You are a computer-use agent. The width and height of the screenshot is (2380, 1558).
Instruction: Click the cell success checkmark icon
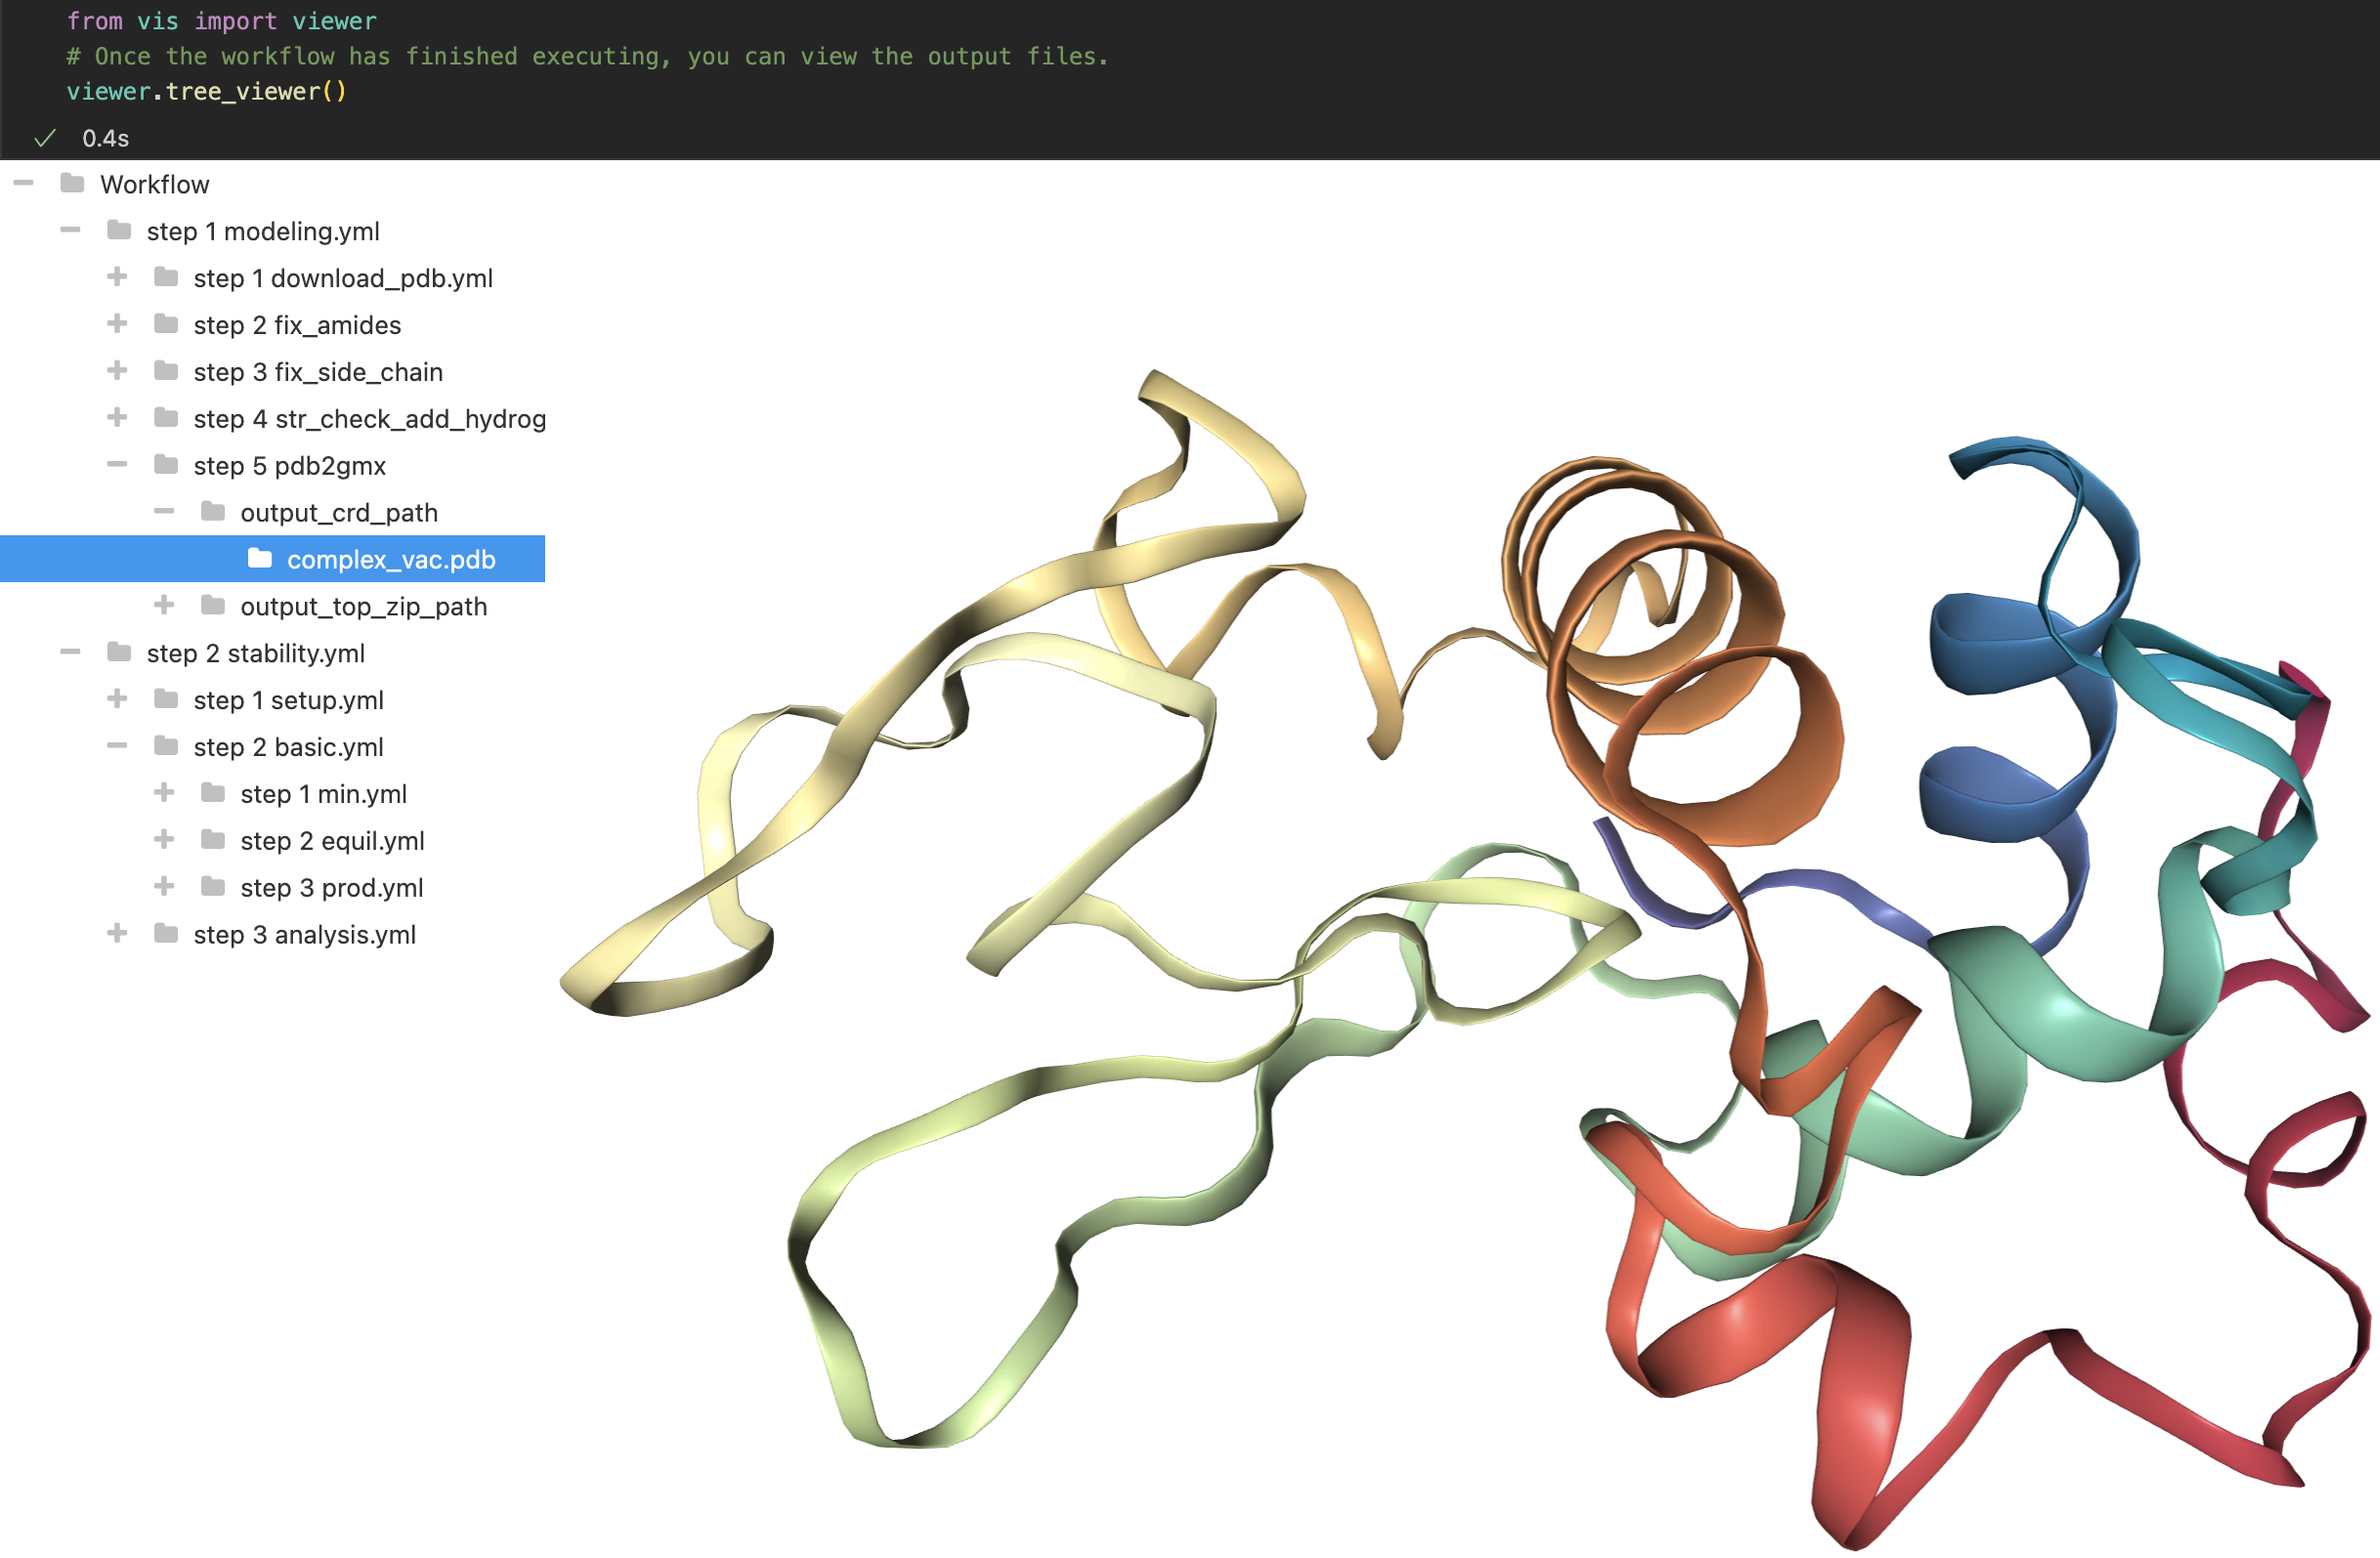[x=44, y=138]
